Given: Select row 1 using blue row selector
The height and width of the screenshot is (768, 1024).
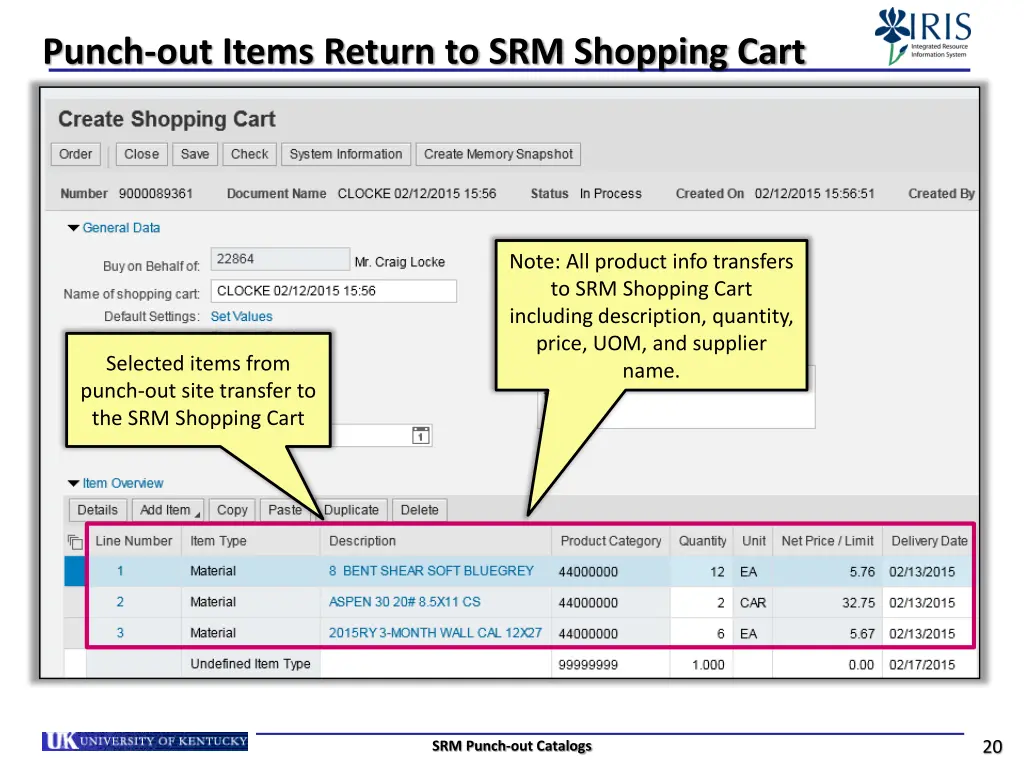Looking at the screenshot, I should (x=74, y=571).
